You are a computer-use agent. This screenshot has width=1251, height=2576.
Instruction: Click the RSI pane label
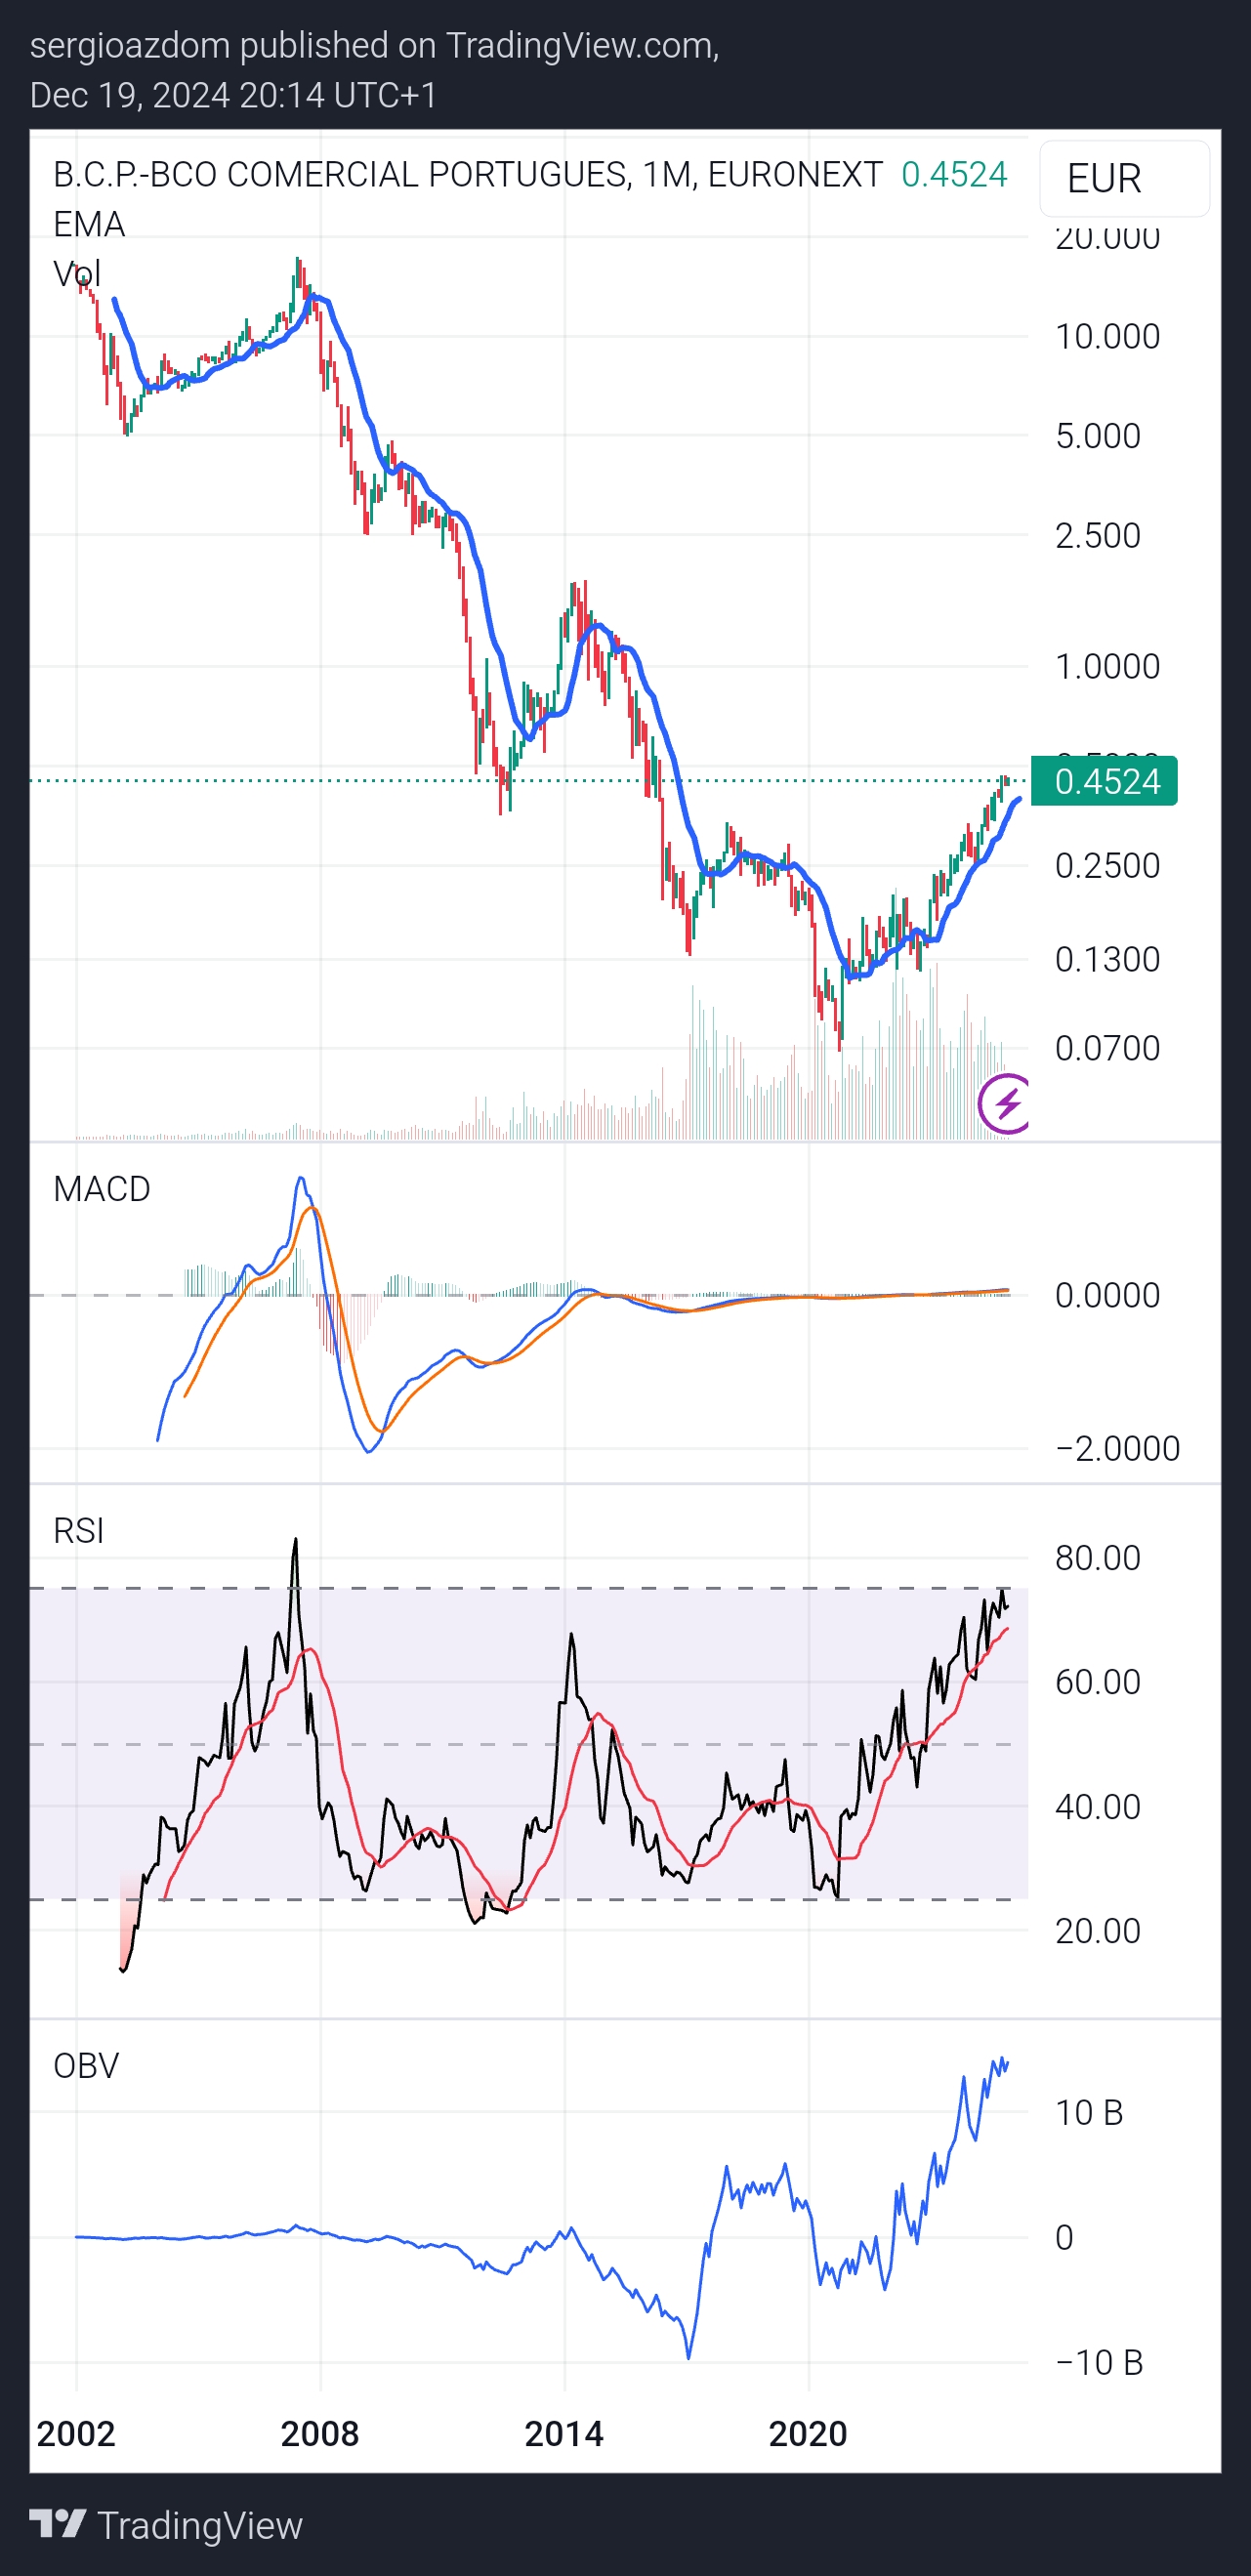click(79, 1530)
